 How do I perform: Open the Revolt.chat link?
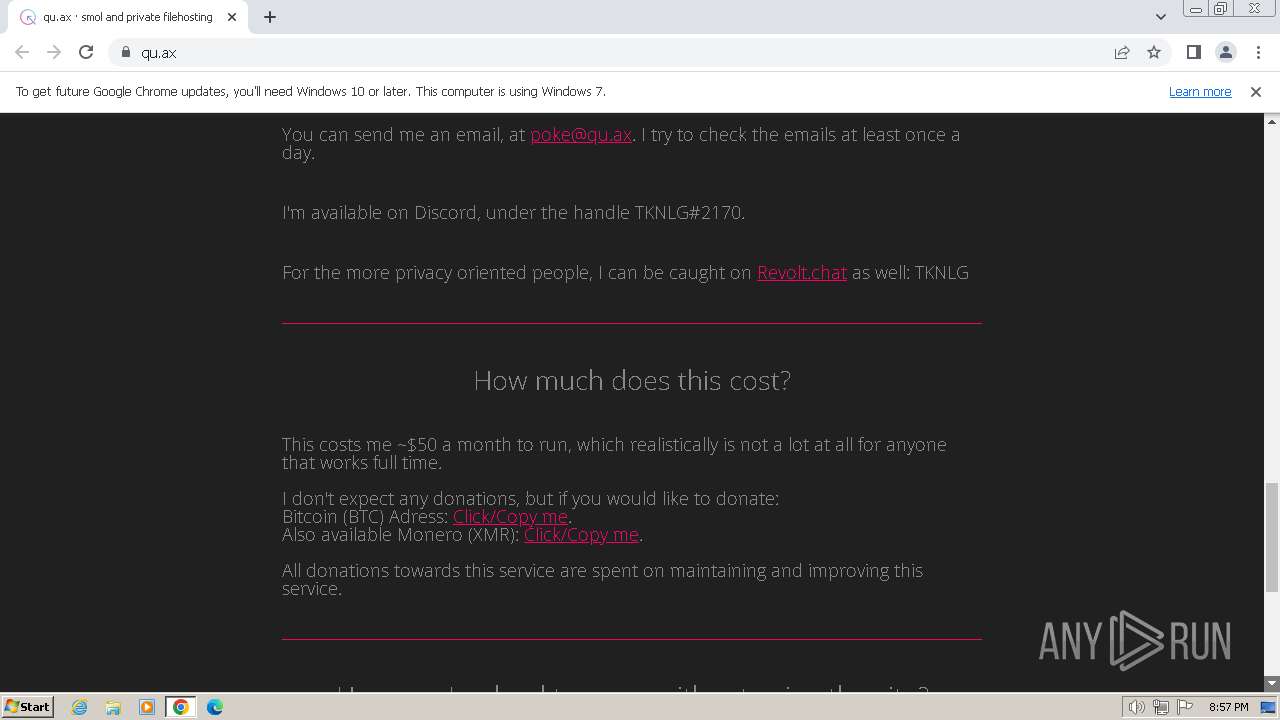pos(802,272)
